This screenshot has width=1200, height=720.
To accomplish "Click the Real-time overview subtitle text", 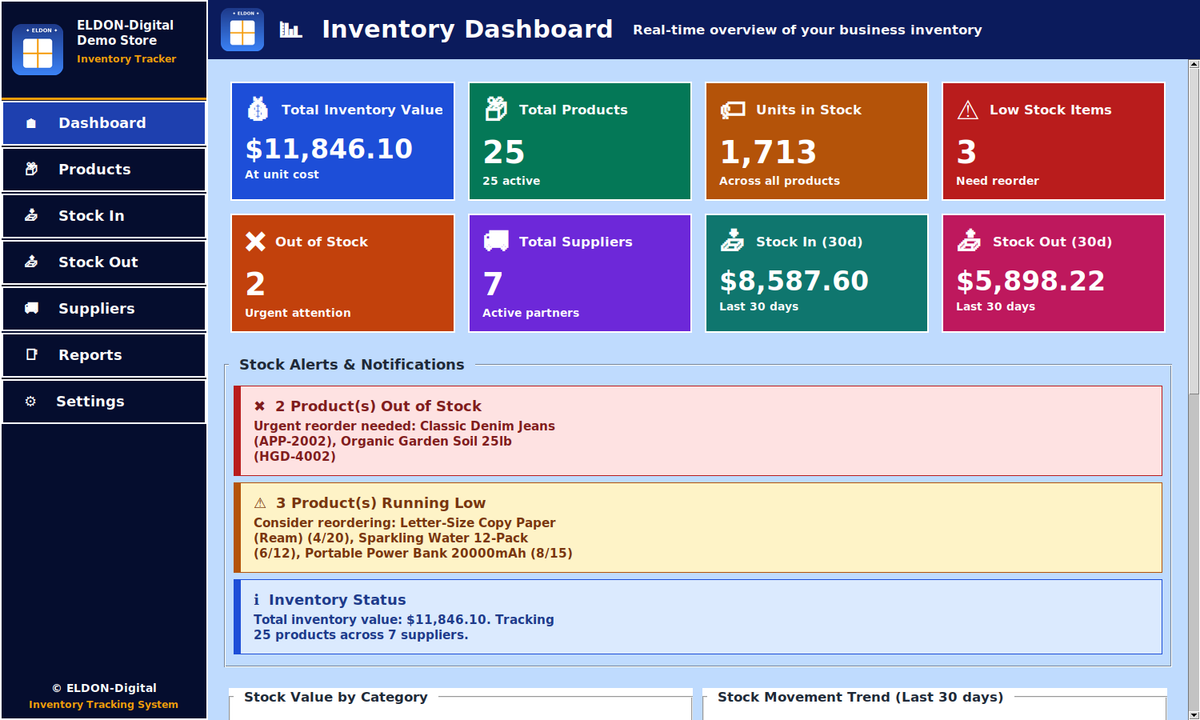I will pos(807,30).
